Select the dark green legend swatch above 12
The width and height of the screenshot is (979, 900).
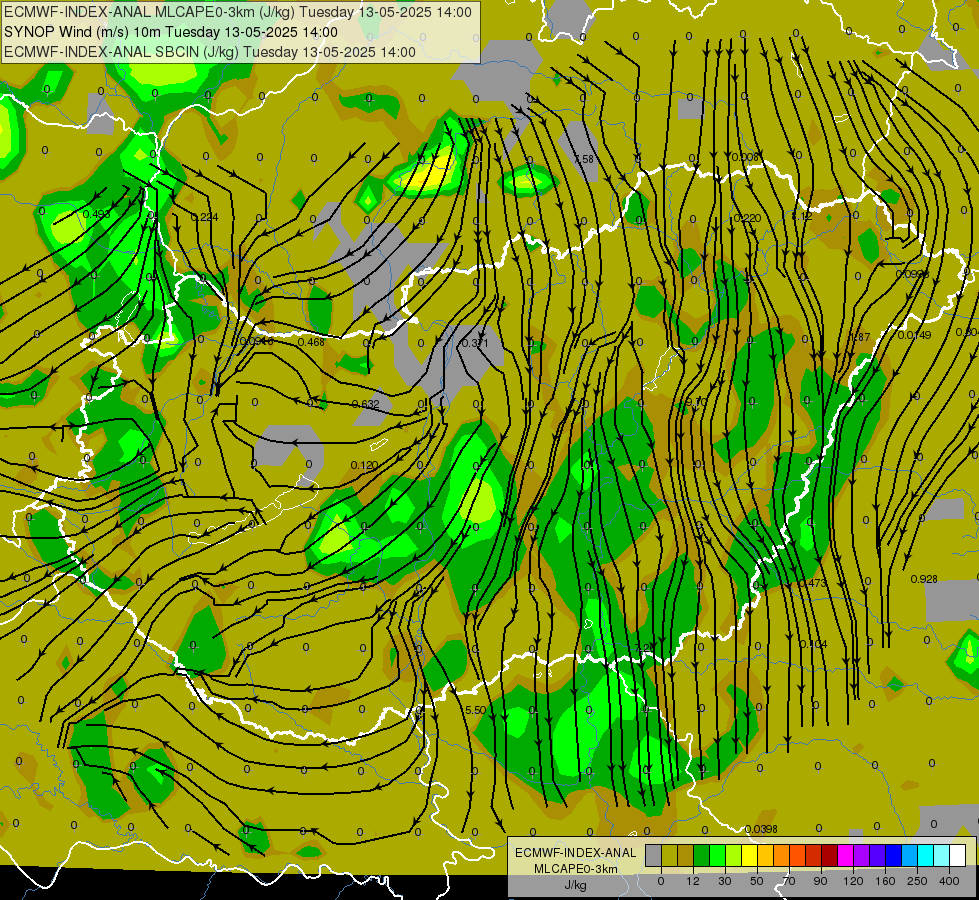(701, 855)
